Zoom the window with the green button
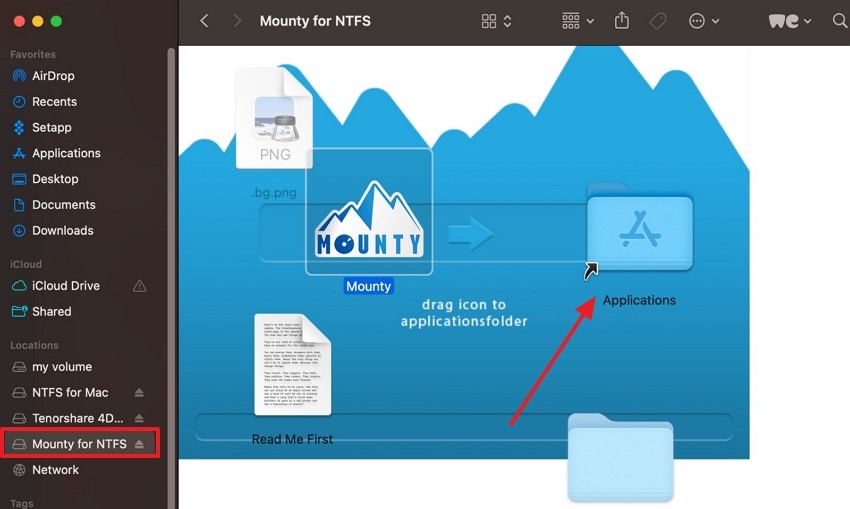850x509 pixels. point(56,21)
